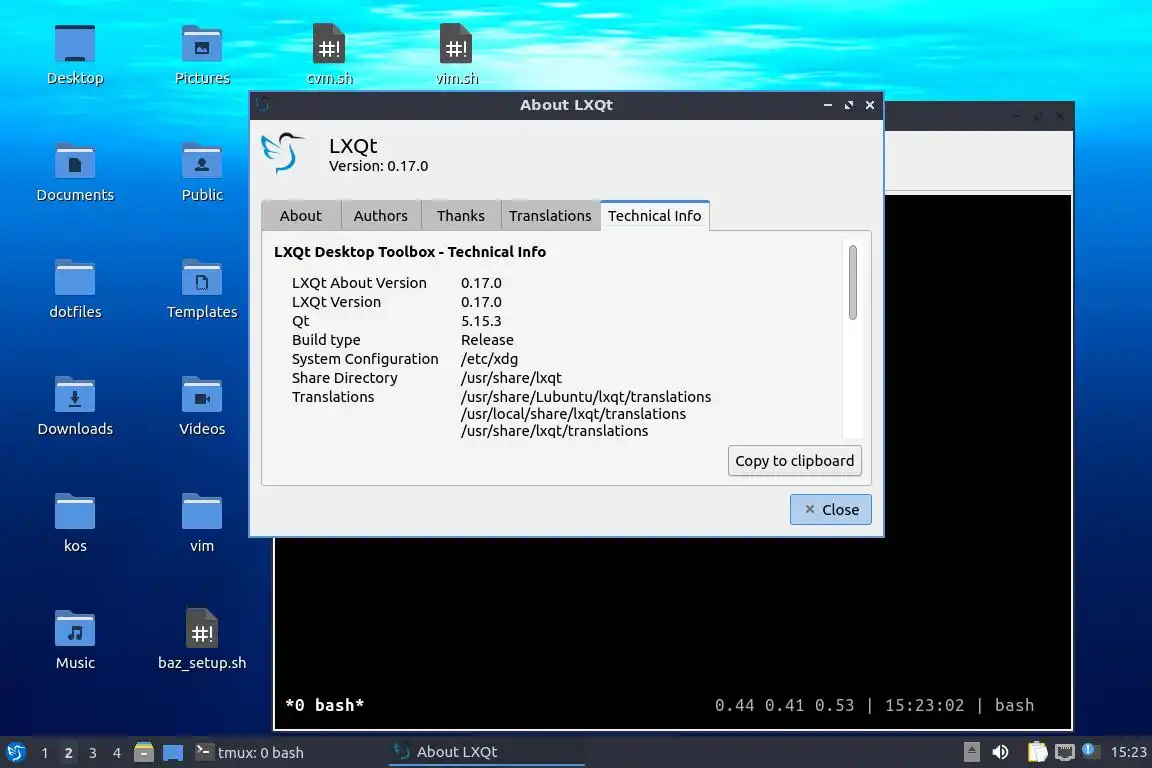This screenshot has height=768, width=1152.
Task: Click the show desktop icon in taskbar
Action: pos(173,753)
